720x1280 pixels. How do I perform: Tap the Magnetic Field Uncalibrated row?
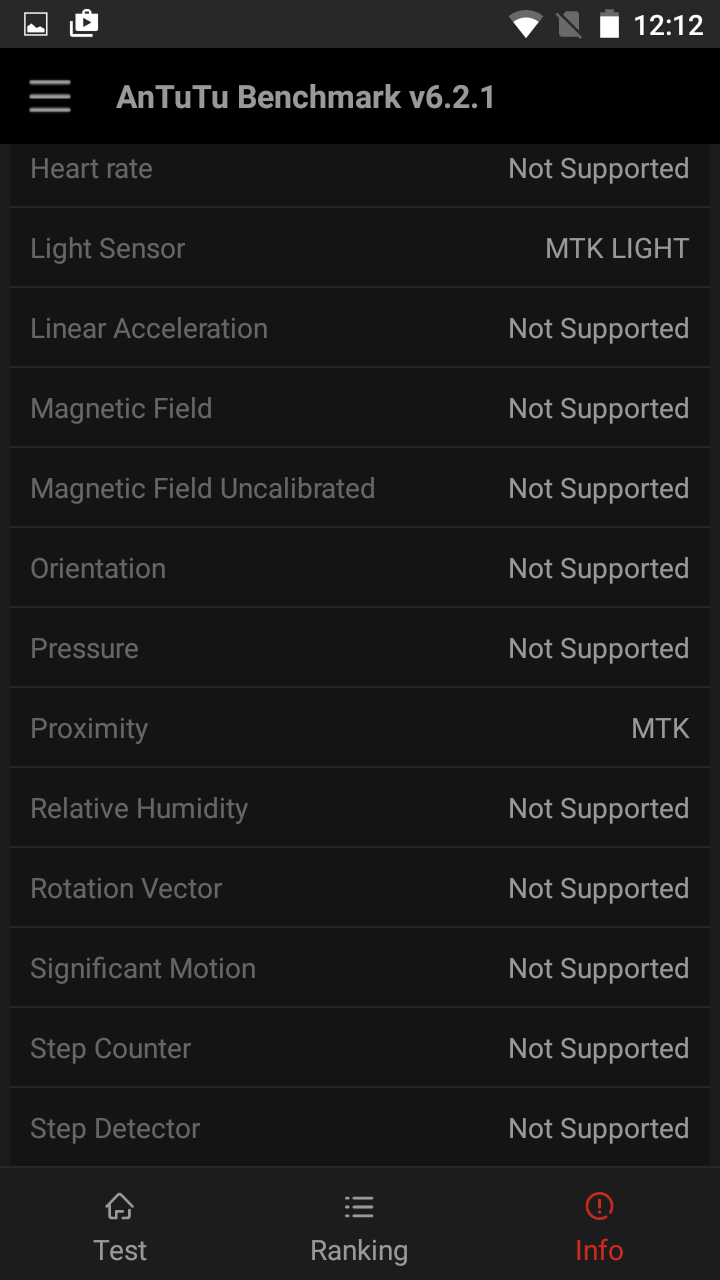pyautogui.click(x=360, y=488)
